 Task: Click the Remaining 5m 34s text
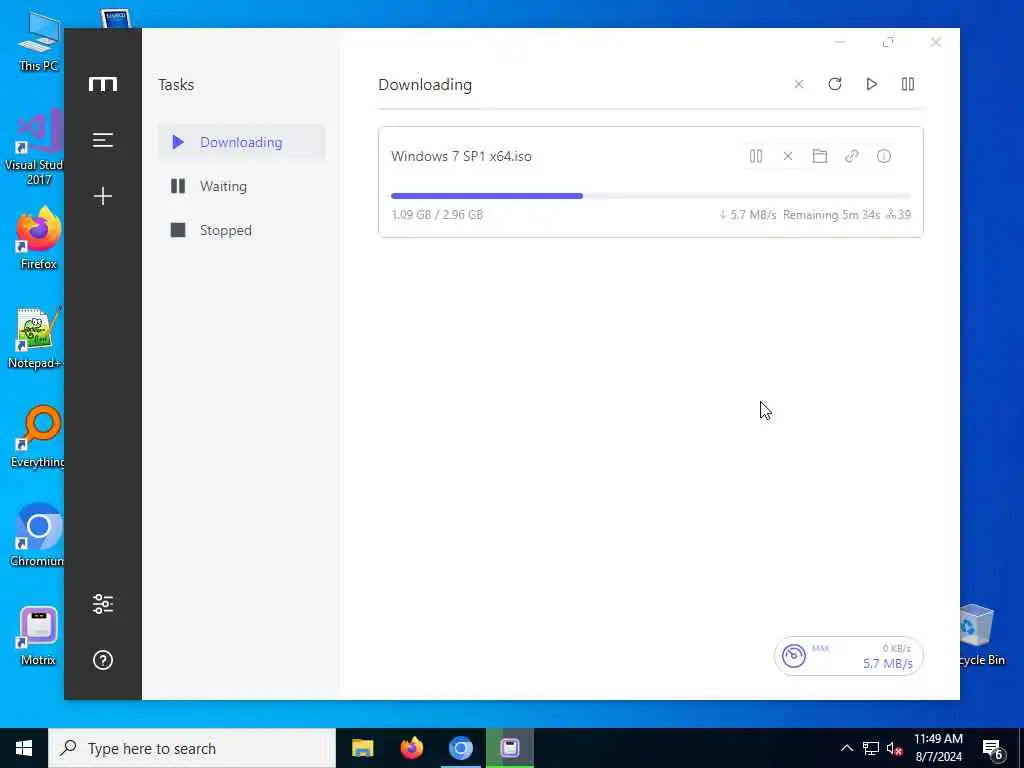(831, 214)
